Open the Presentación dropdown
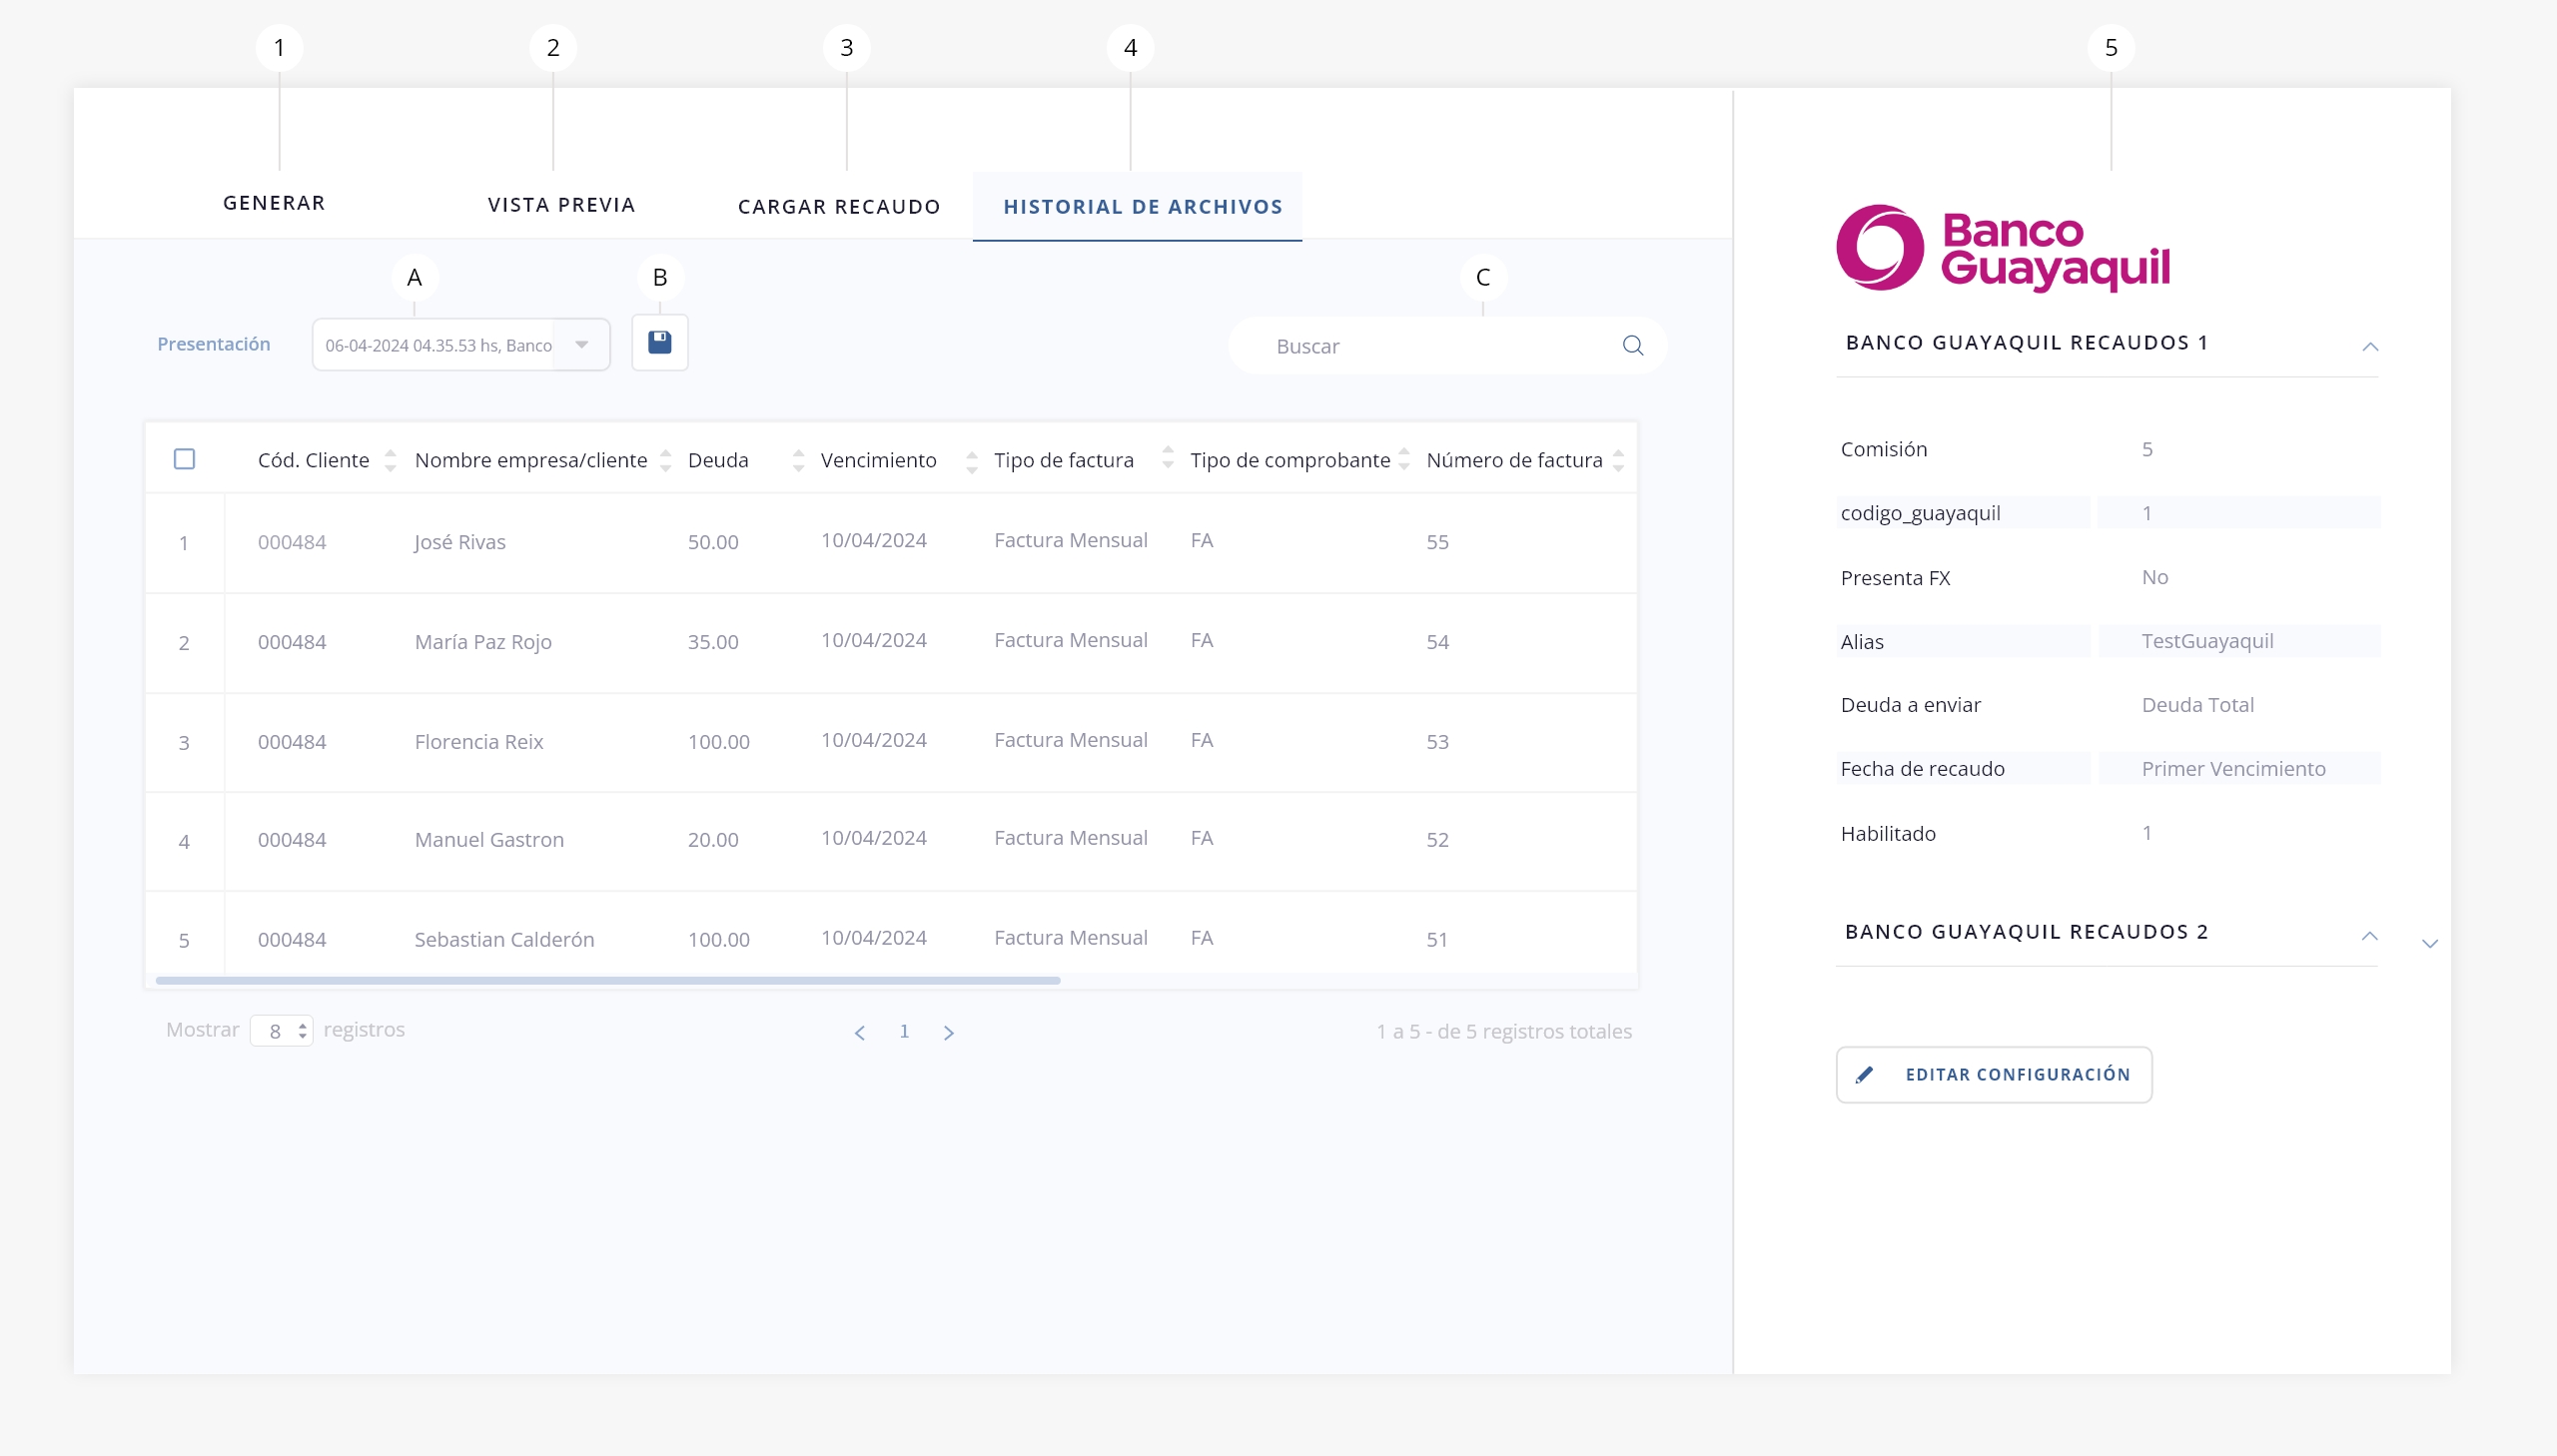Image resolution: width=2557 pixels, height=1456 pixels. coord(461,345)
